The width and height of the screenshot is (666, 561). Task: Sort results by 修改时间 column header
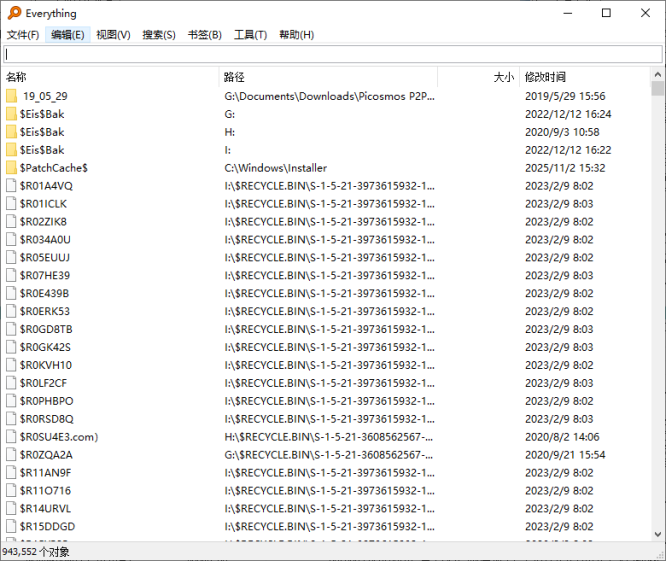coord(585,77)
